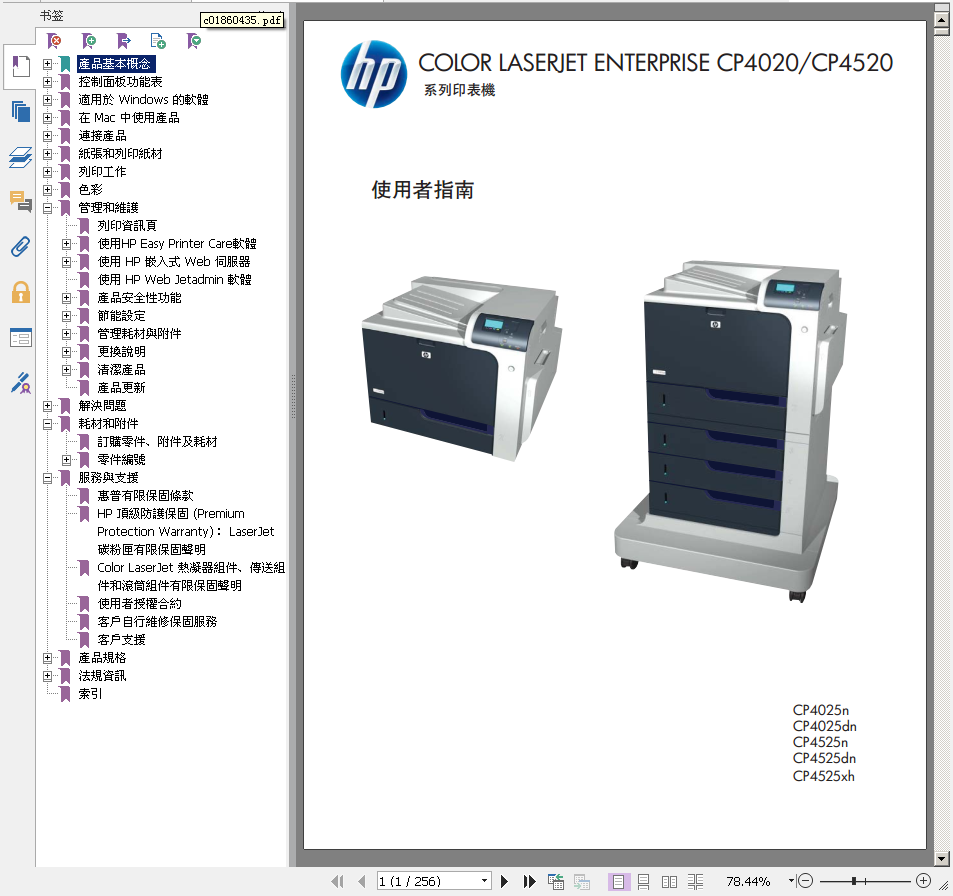The width and height of the screenshot is (953, 896).
Task: Open the page number dropdown
Action: (x=484, y=881)
